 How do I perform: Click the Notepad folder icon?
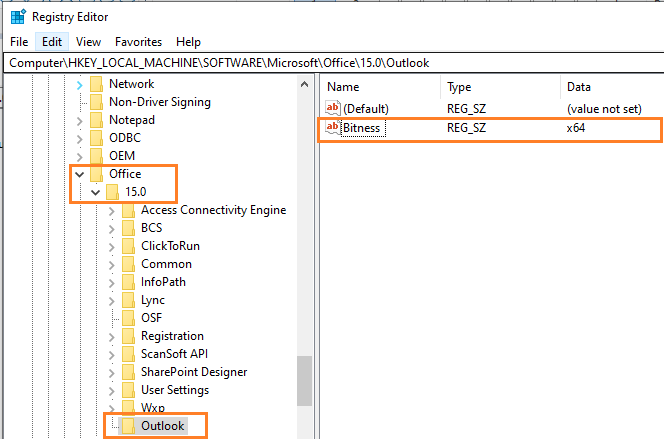96,120
